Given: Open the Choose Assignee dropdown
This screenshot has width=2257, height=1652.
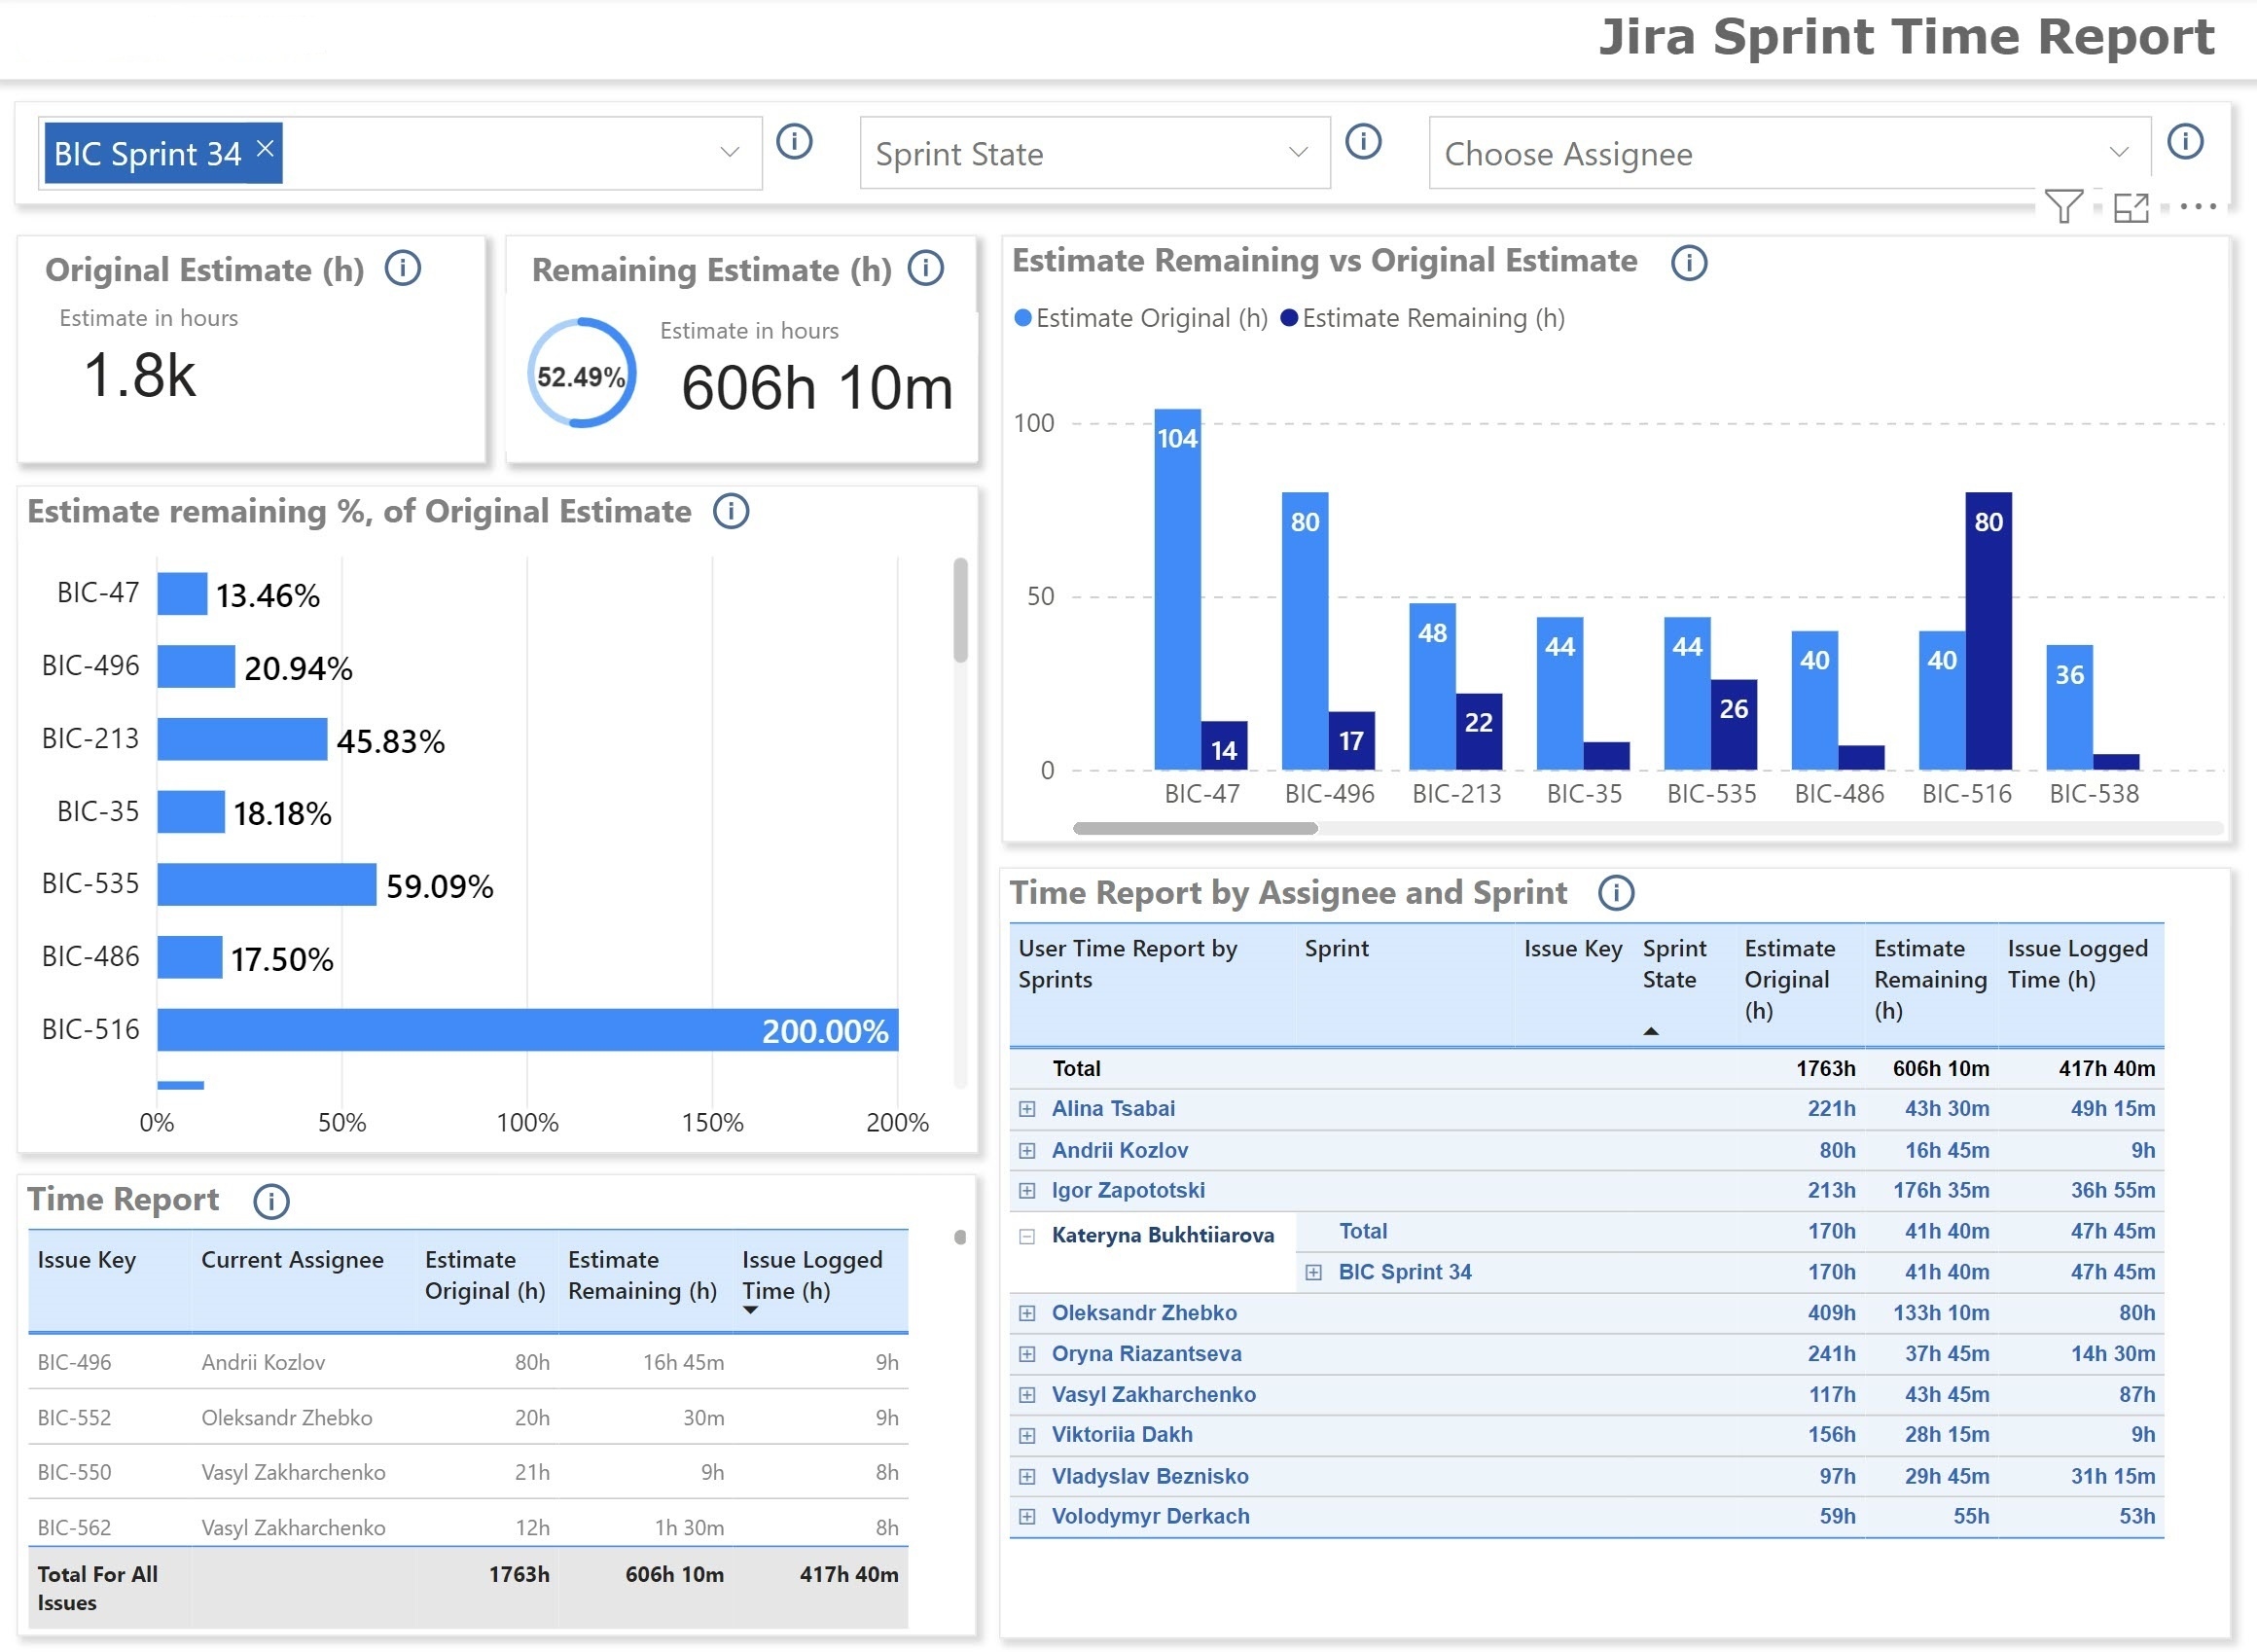Looking at the screenshot, I should point(1788,153).
